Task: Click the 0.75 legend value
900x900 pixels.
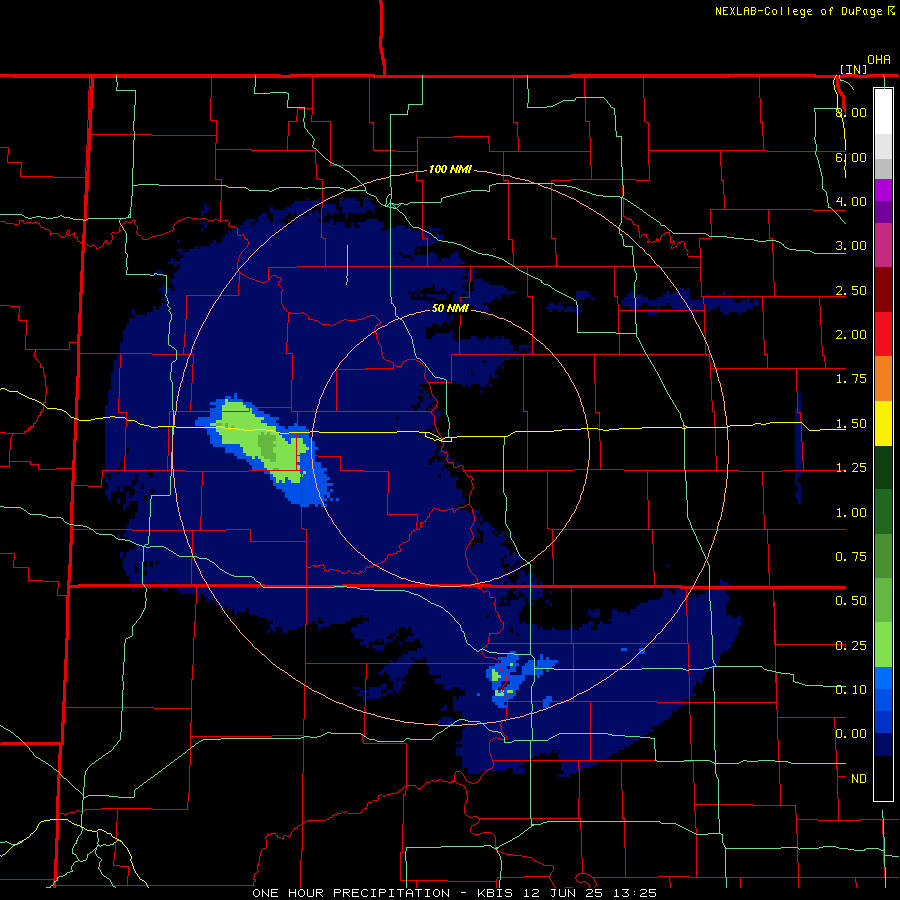Action: tap(851, 557)
